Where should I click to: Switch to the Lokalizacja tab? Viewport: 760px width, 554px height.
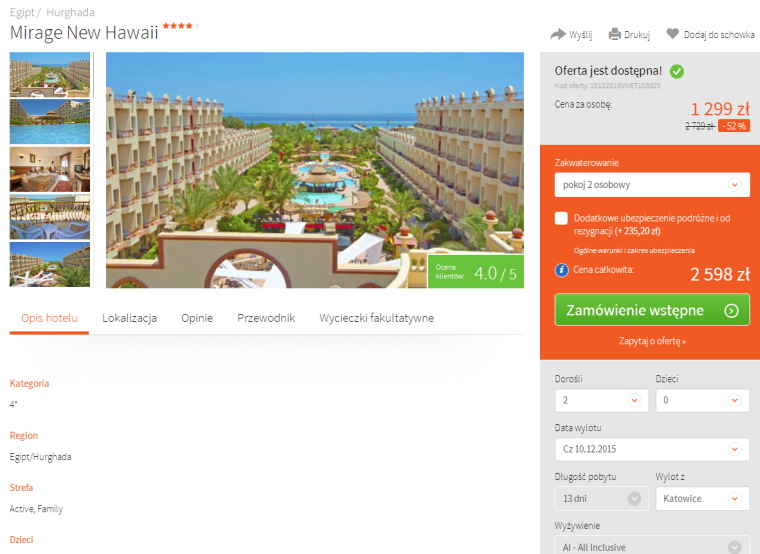coord(129,318)
